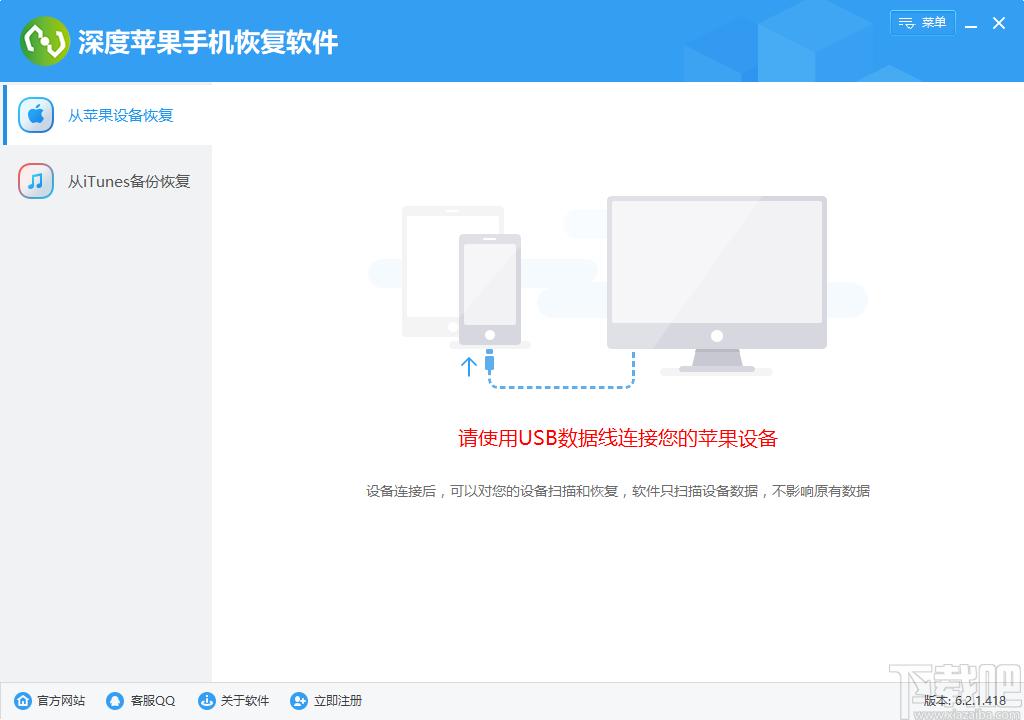Click the blue USB plug icon
The width and height of the screenshot is (1024, 720).
click(489, 361)
